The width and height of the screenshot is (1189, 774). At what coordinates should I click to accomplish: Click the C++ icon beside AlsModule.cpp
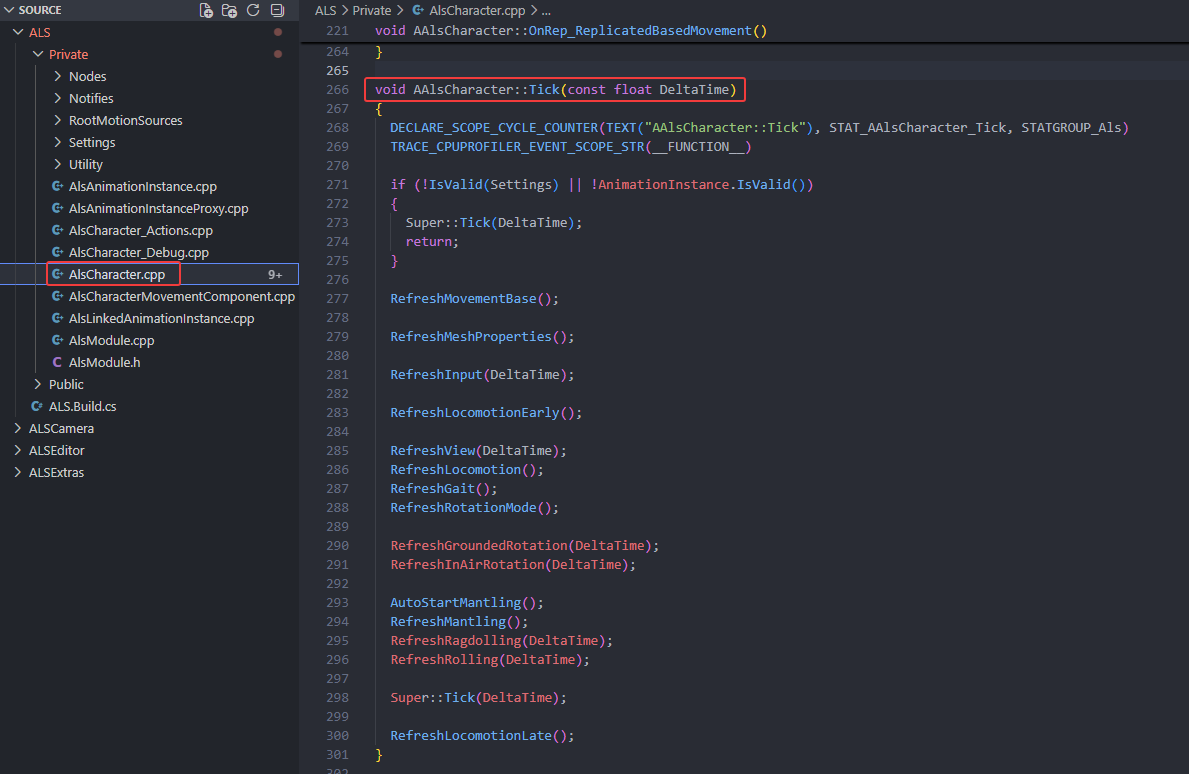[x=57, y=340]
